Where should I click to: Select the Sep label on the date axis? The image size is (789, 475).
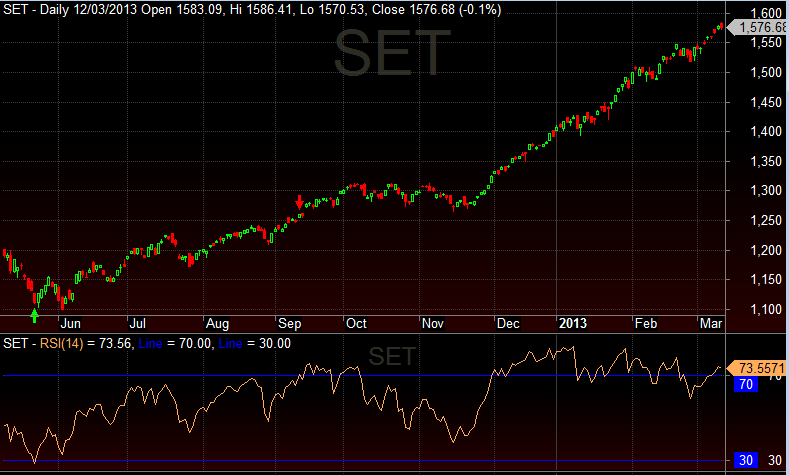[289, 324]
